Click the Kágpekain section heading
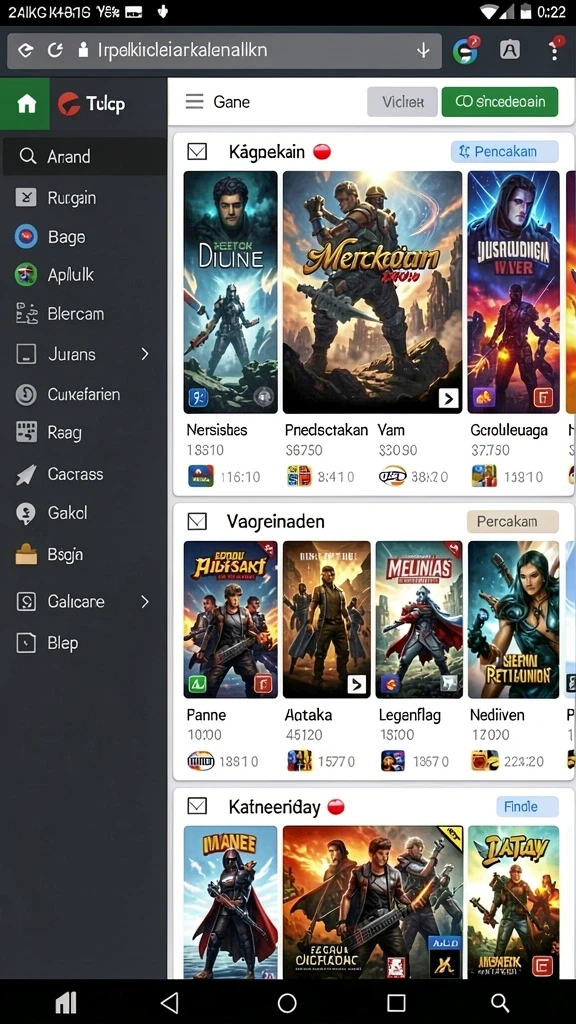This screenshot has width=576, height=1024. (x=266, y=152)
